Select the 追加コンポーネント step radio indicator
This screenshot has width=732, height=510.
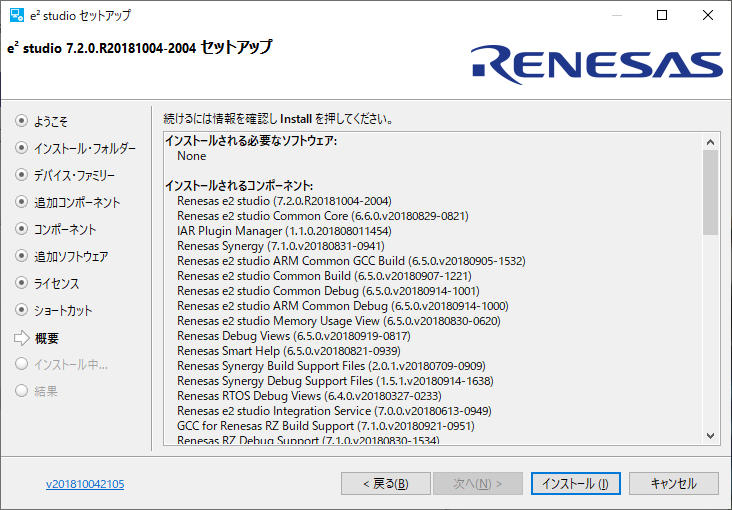point(21,202)
